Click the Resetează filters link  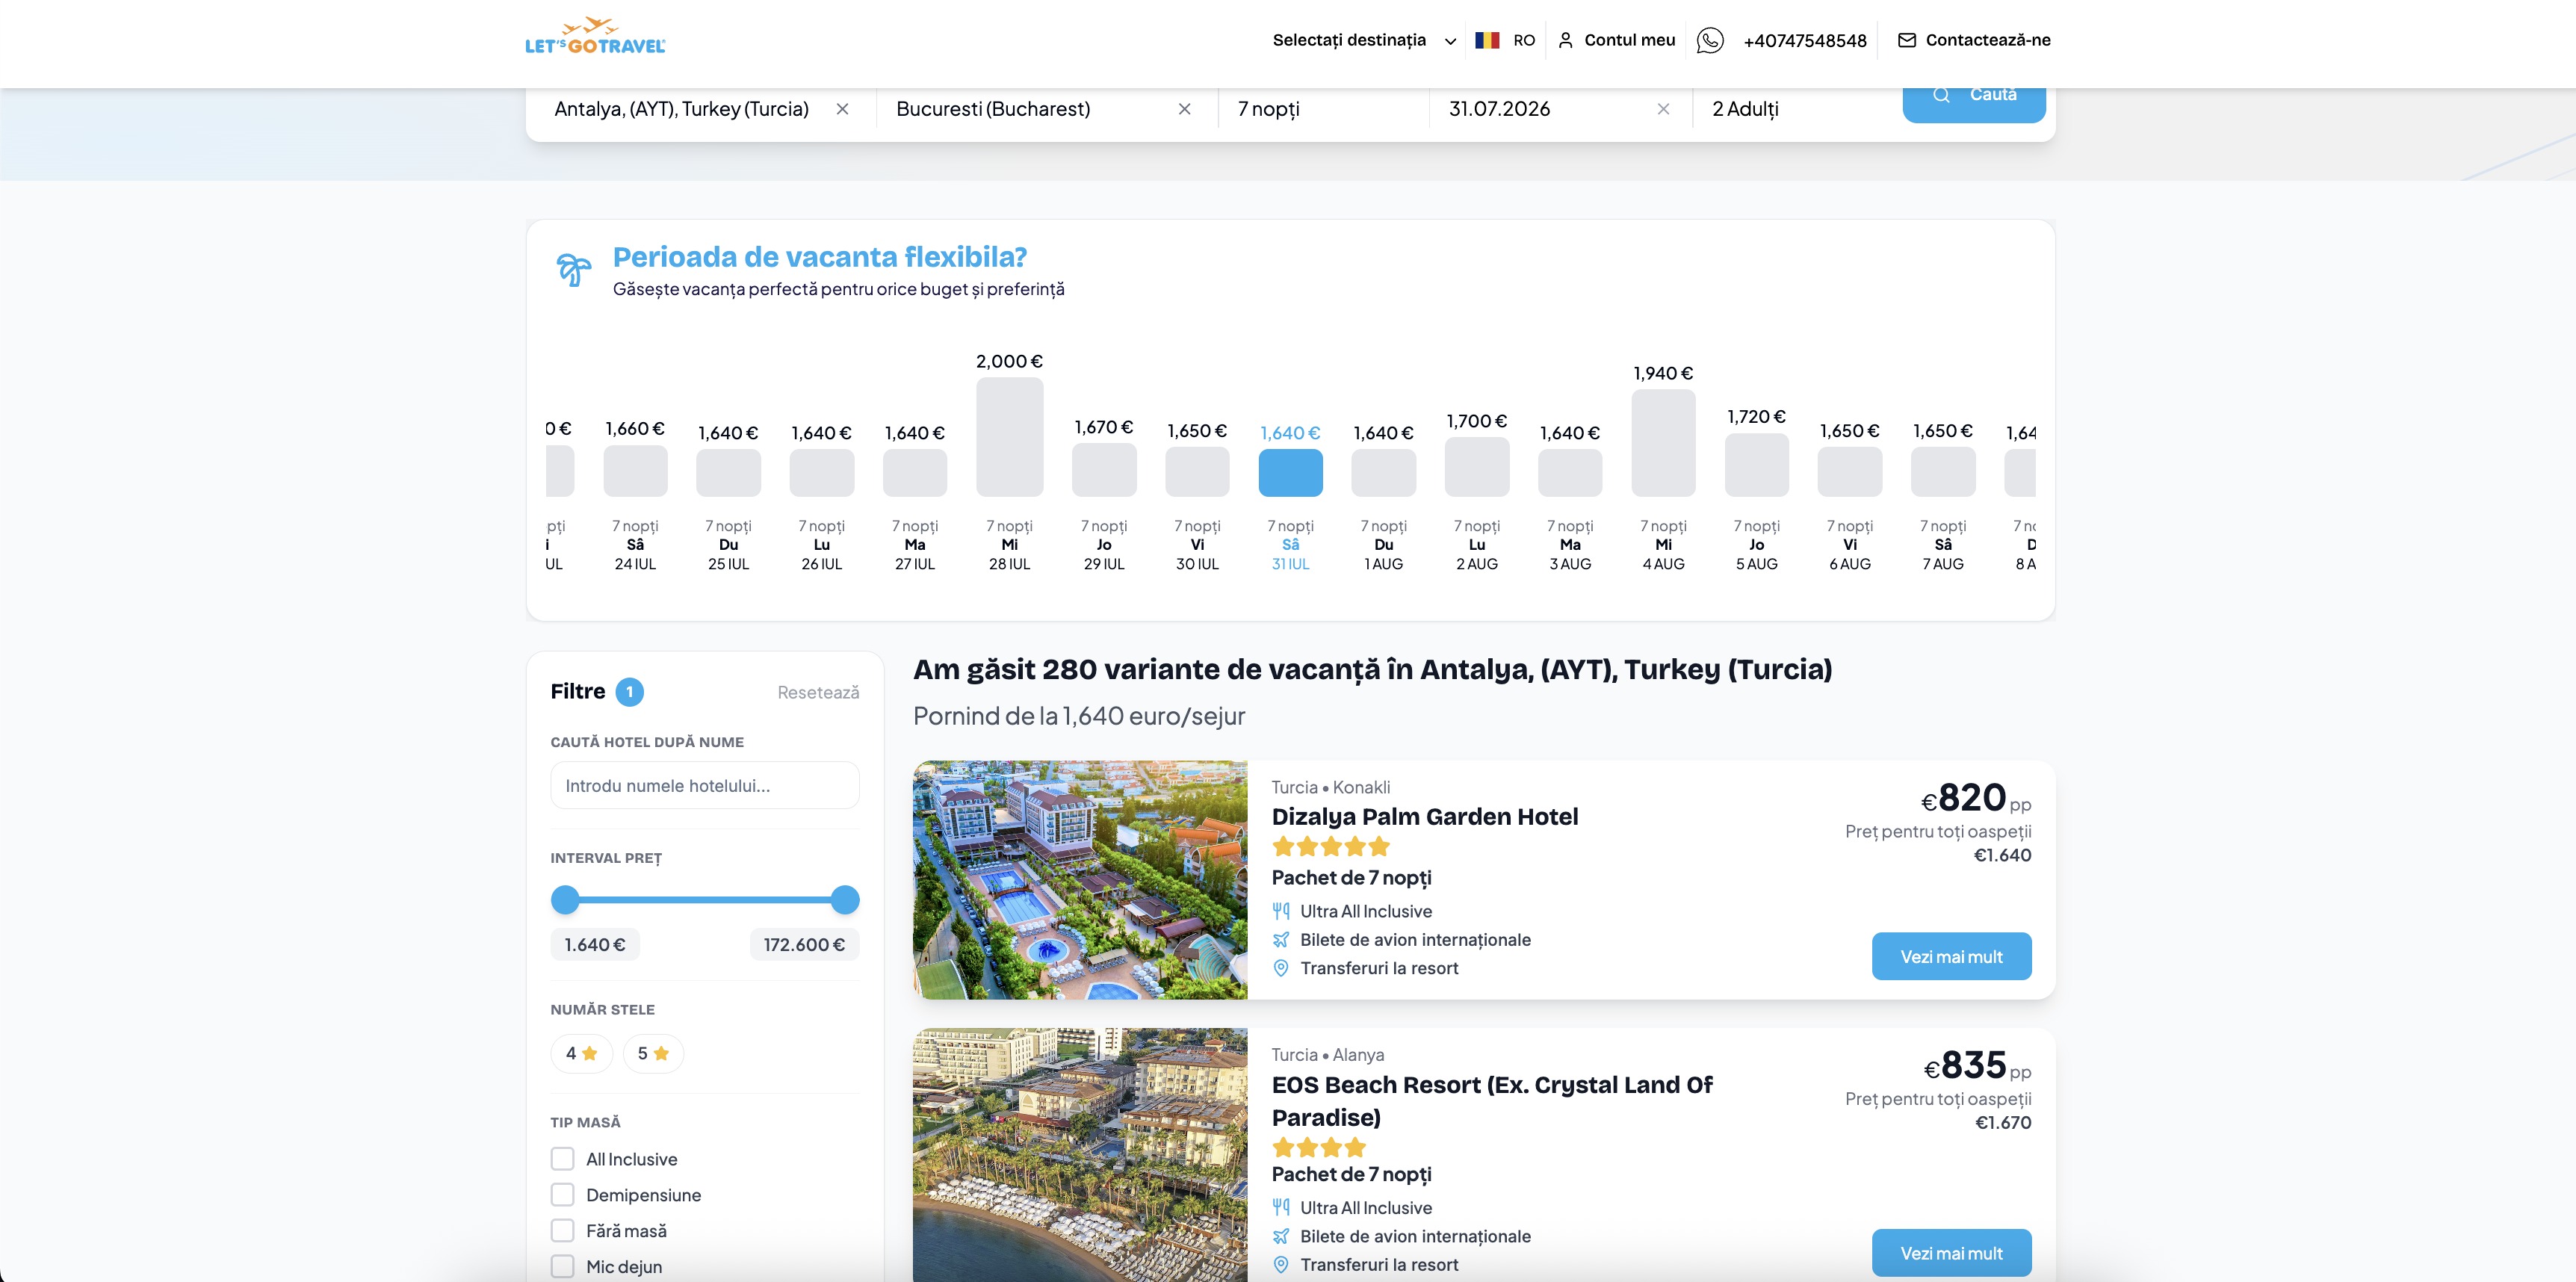pos(818,692)
